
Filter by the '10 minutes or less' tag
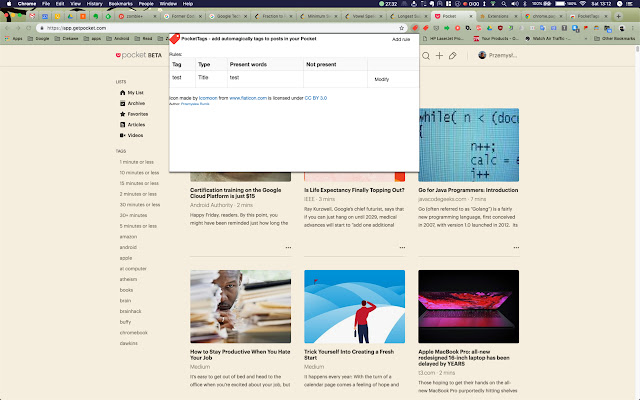pyautogui.click(x=139, y=173)
